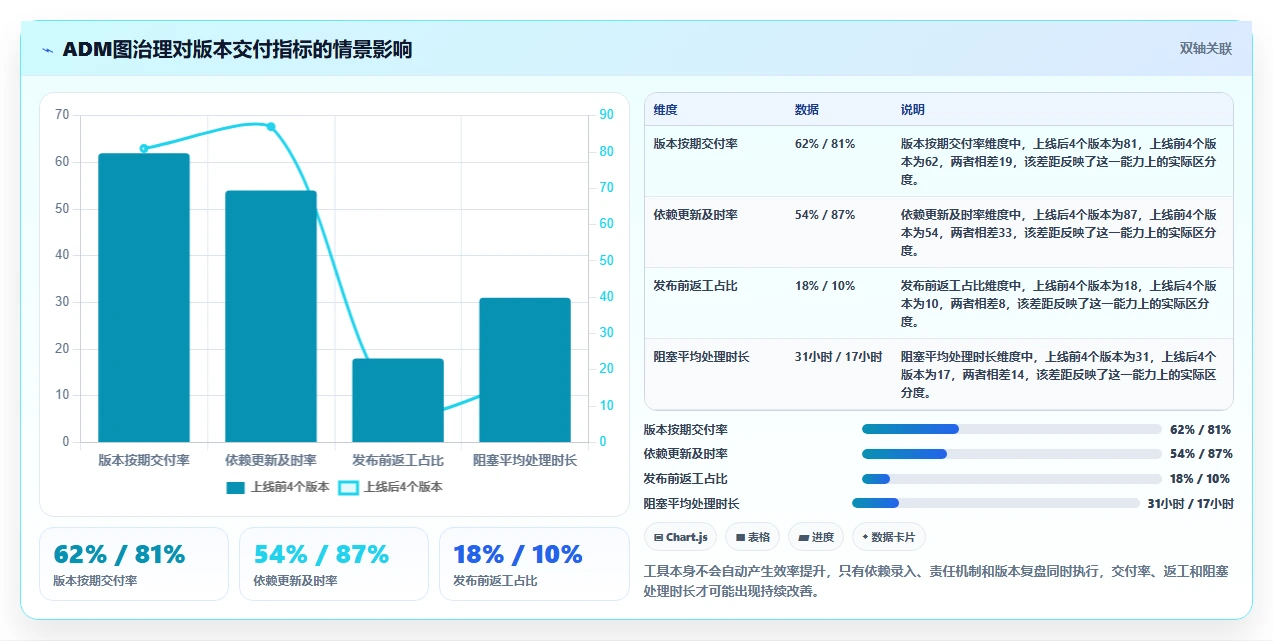Click the description mentioning 两者相差19
The width and height of the screenshot is (1273, 641).
(x=1060, y=162)
